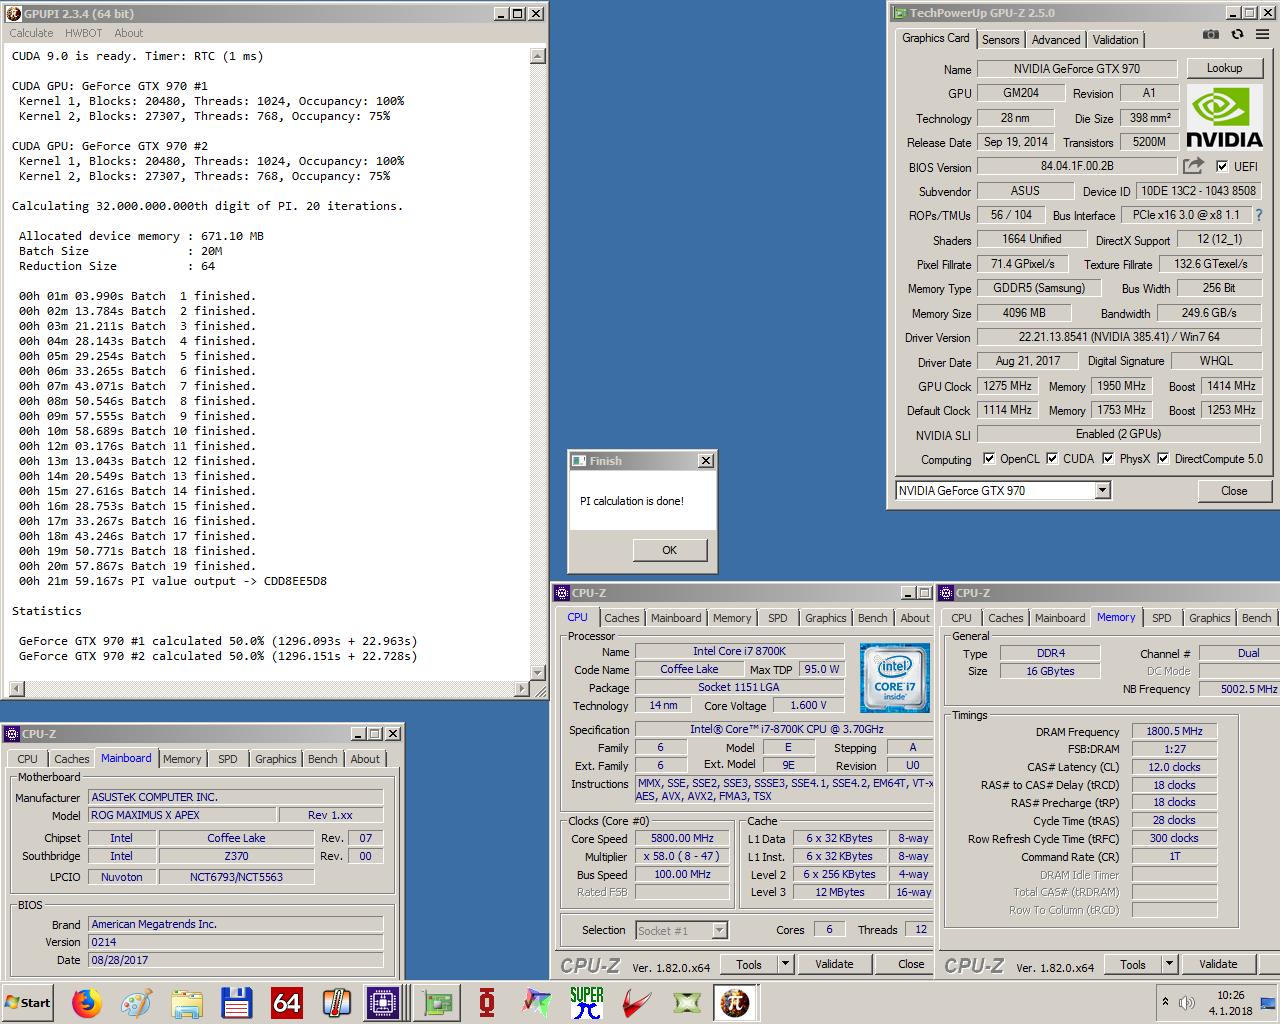Click the BIOS Version field 84.04.1F.00.2B

coord(1077,166)
